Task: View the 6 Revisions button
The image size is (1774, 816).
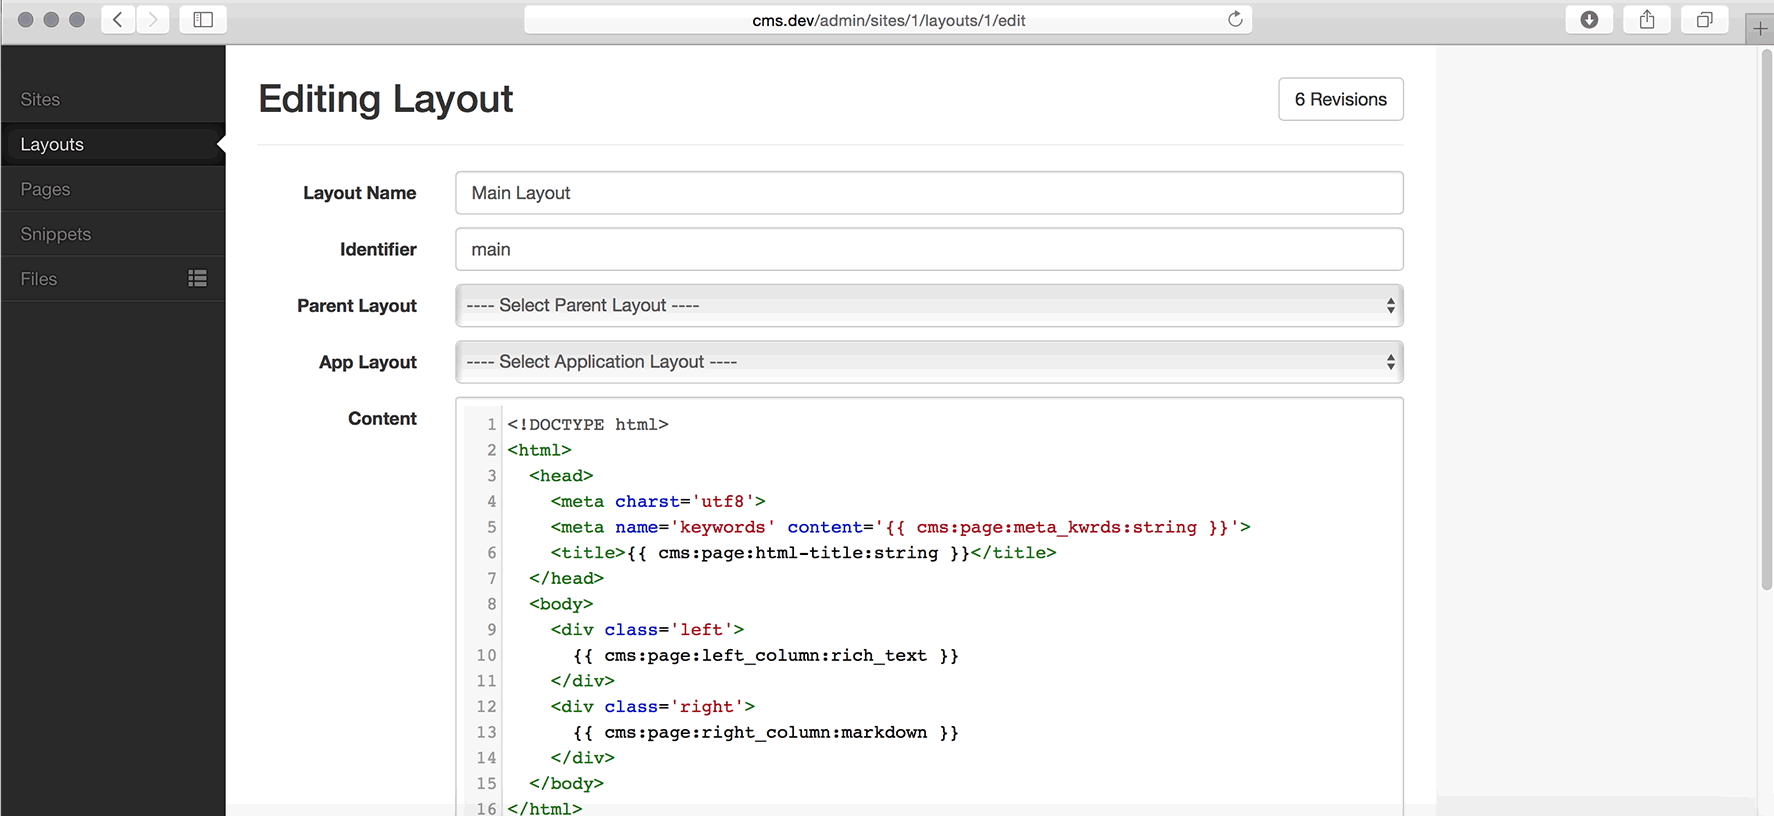Action: pos(1340,99)
